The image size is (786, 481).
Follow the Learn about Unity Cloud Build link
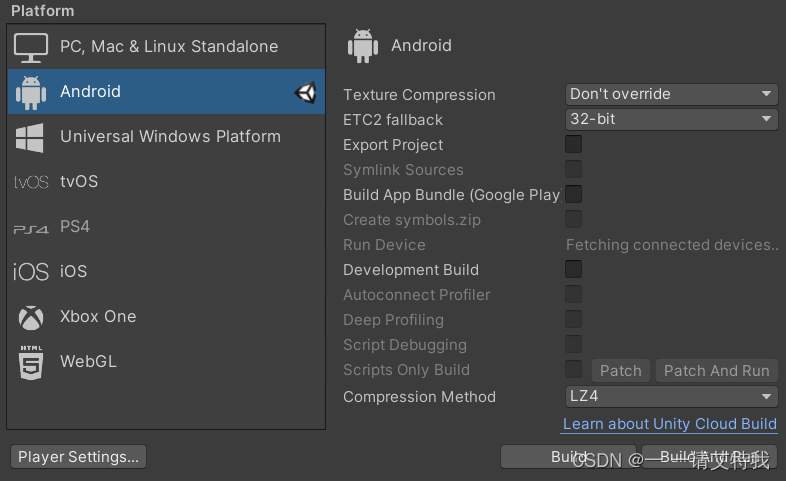[x=669, y=424]
